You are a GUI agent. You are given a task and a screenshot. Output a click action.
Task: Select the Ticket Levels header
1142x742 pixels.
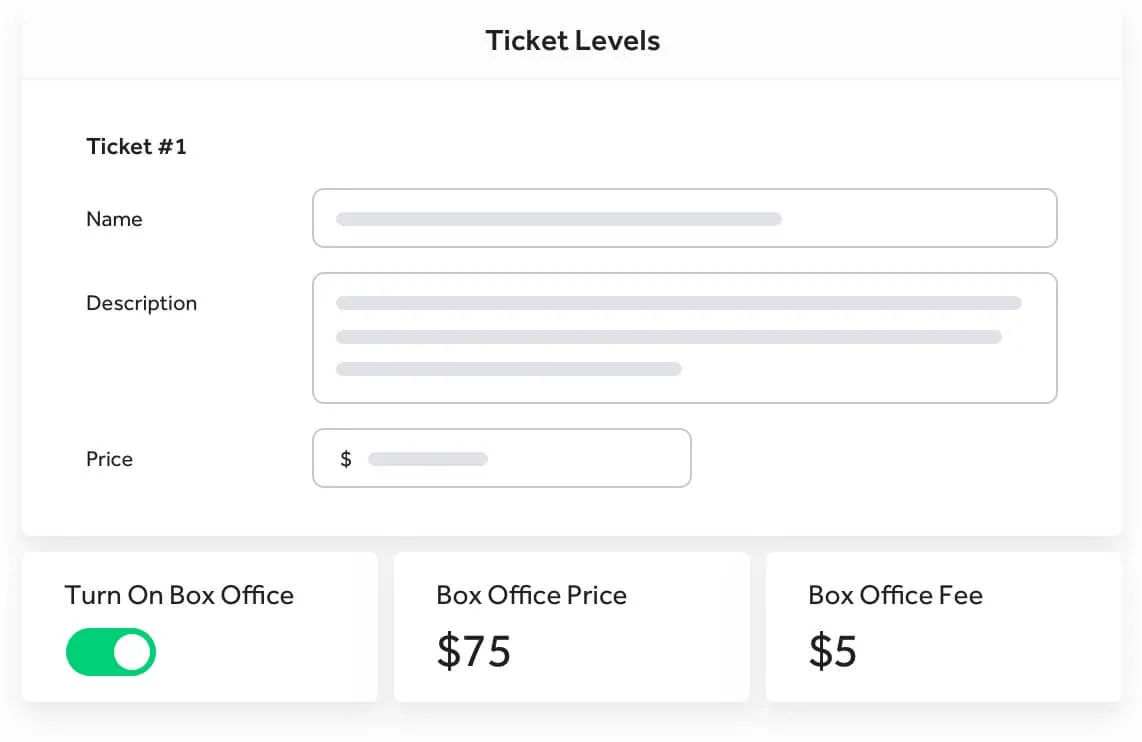[x=572, y=40]
